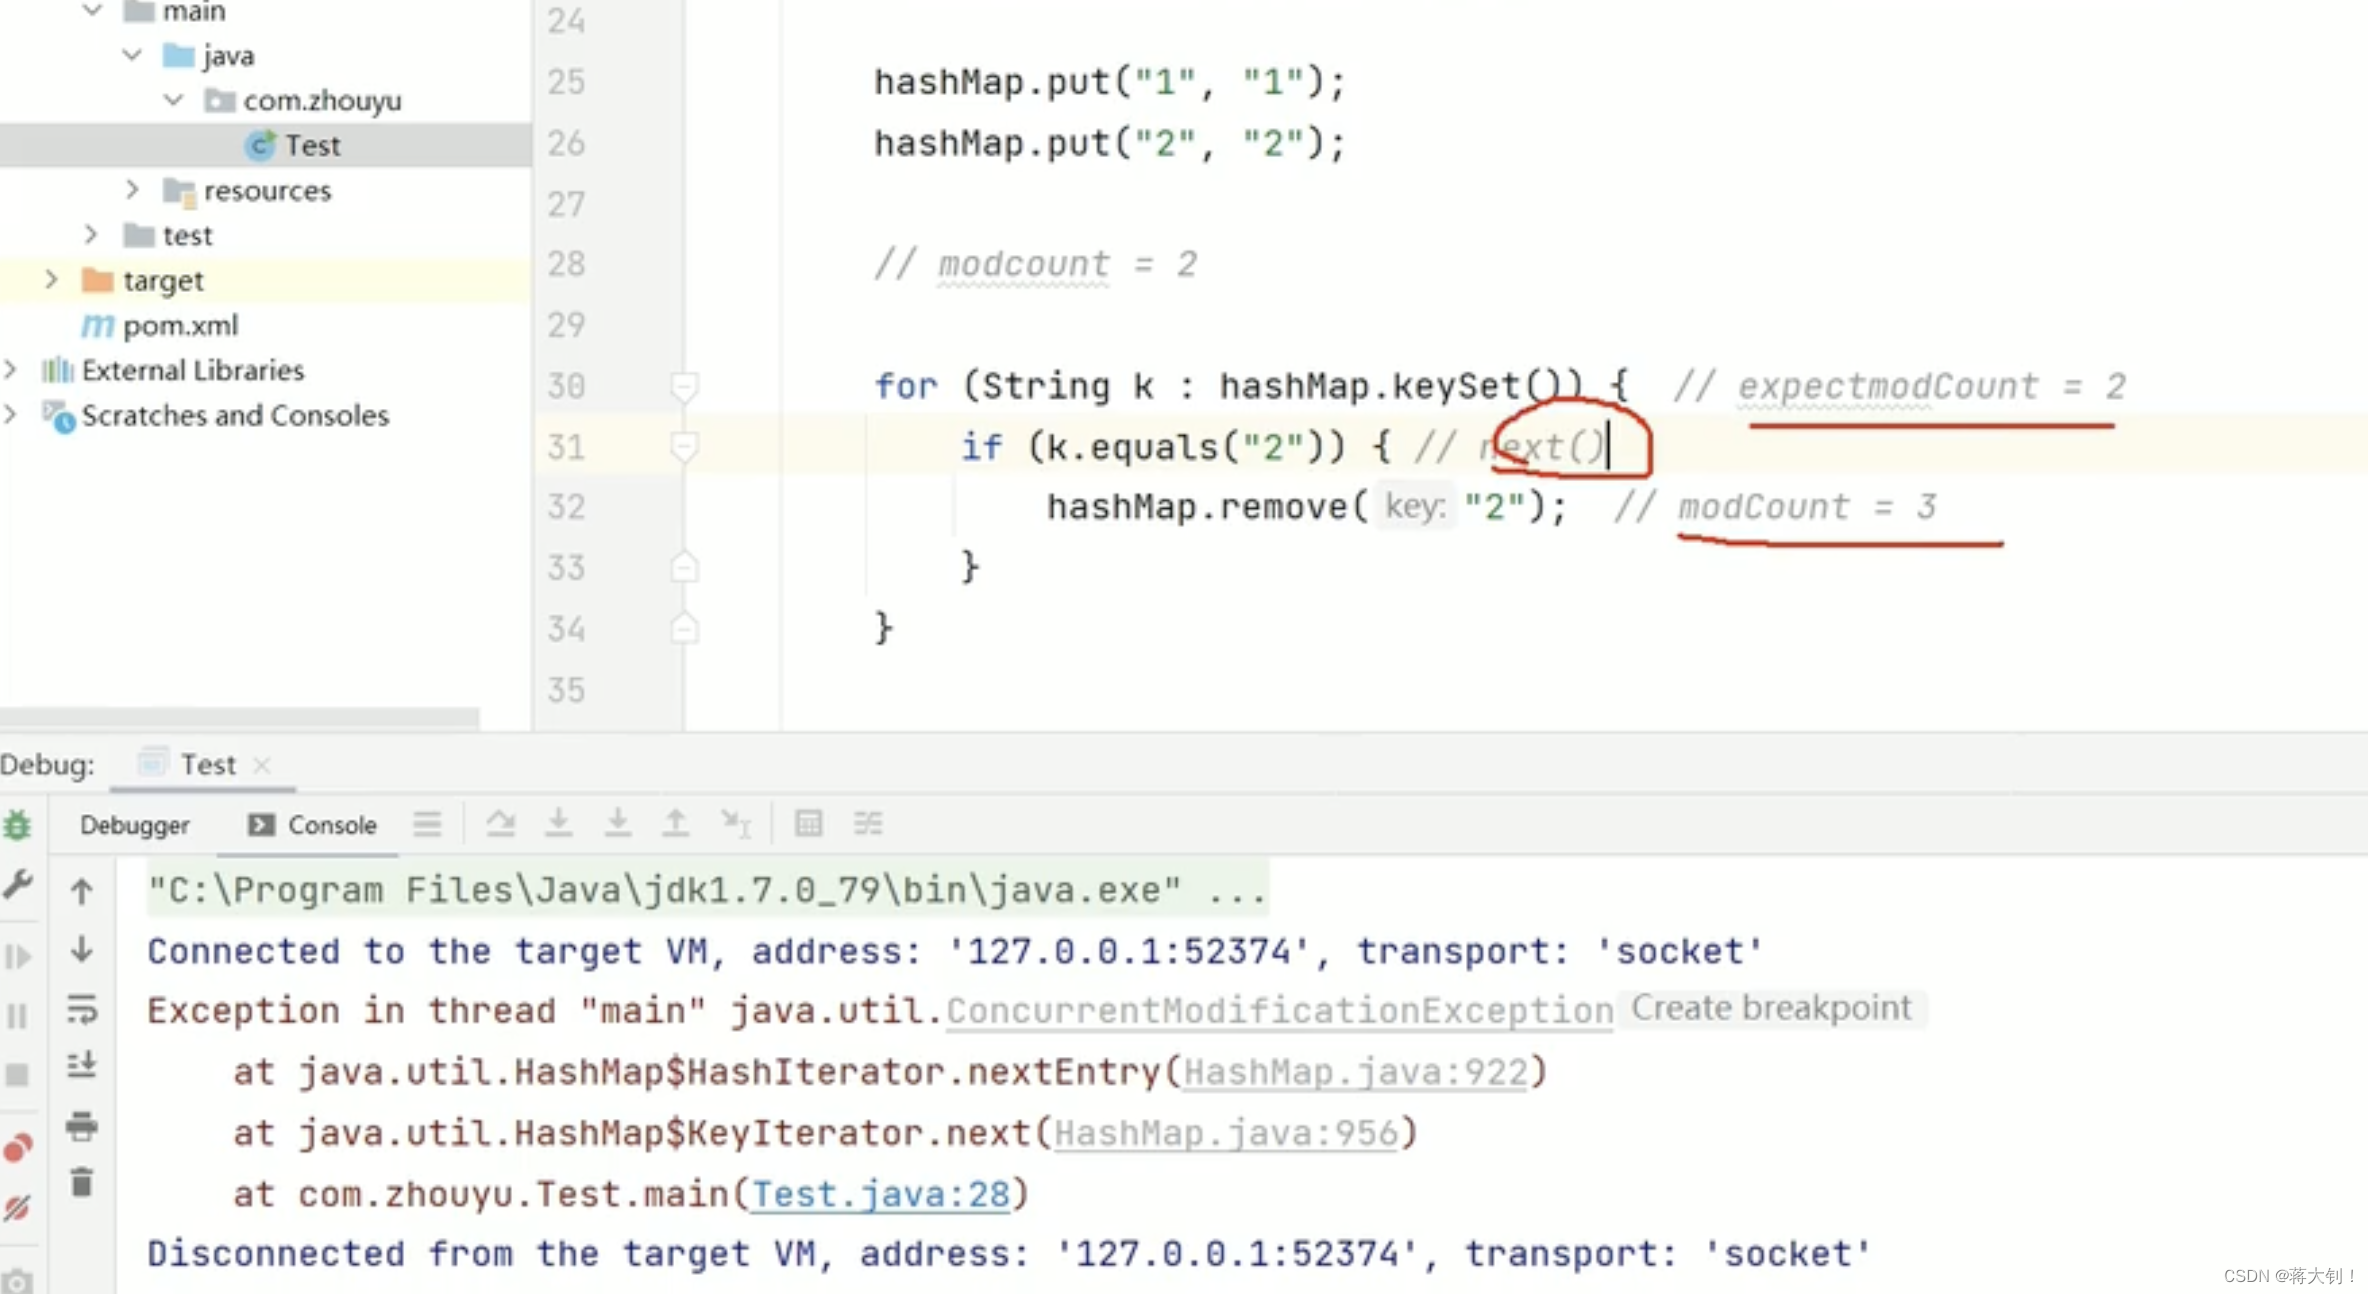Click the Step Over icon in debugger
Viewport: 2368px width, 1294px height.
click(499, 824)
